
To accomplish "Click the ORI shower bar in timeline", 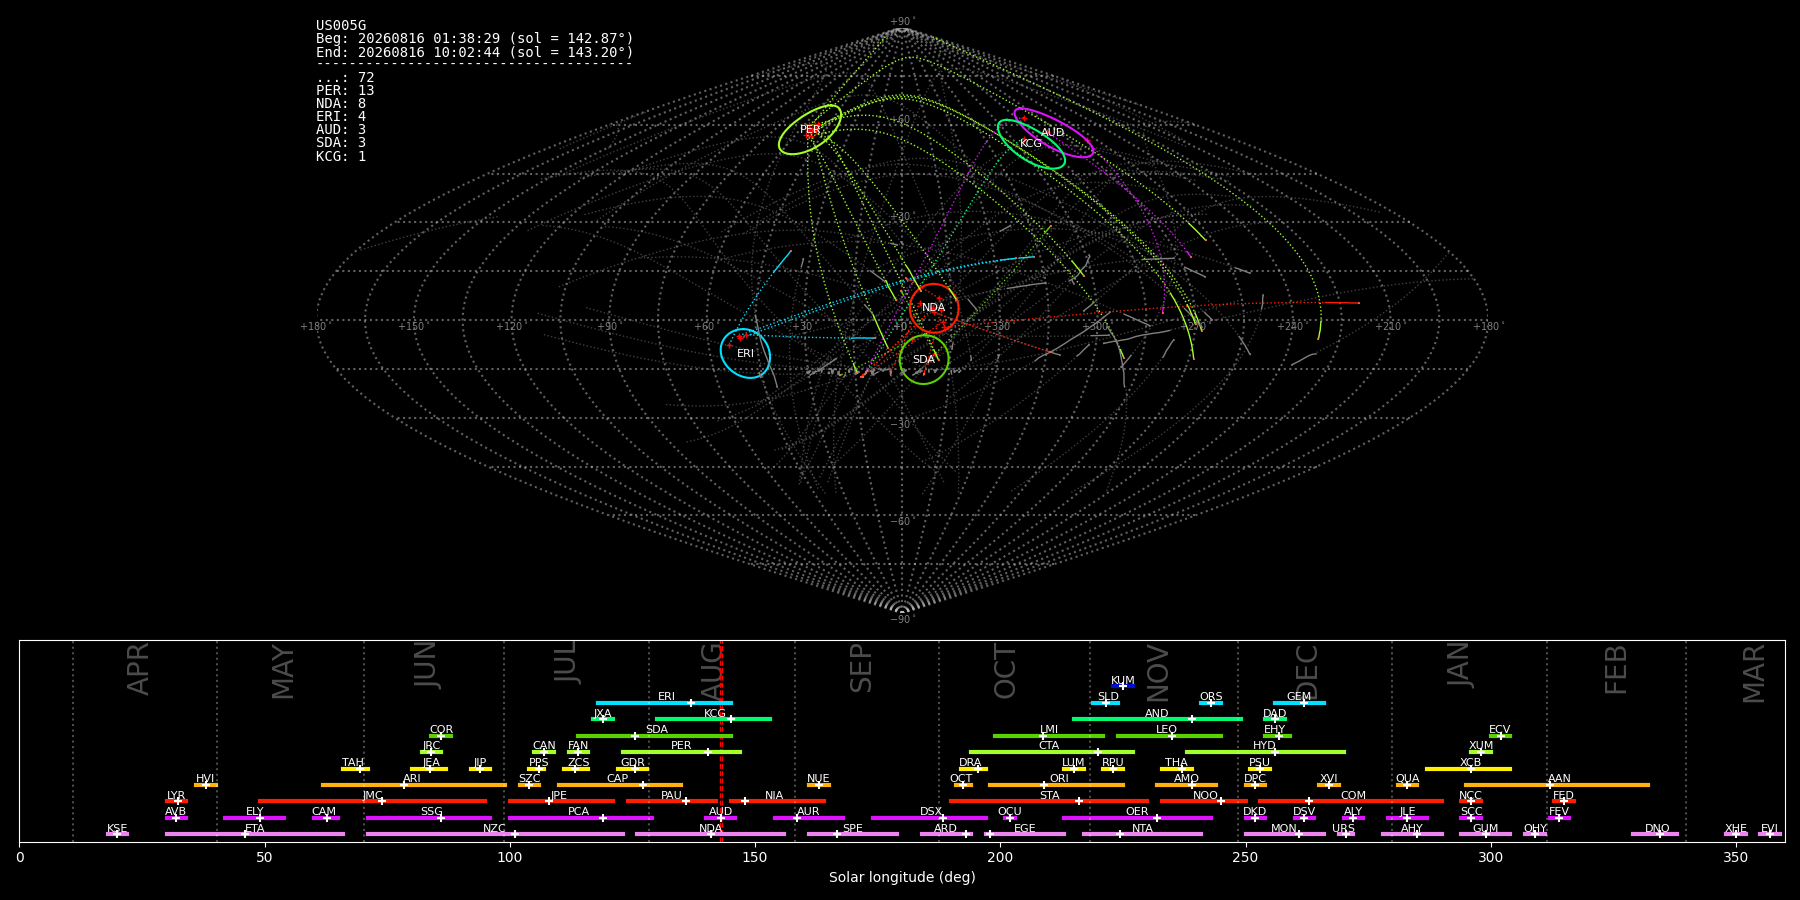I will tap(1056, 785).
